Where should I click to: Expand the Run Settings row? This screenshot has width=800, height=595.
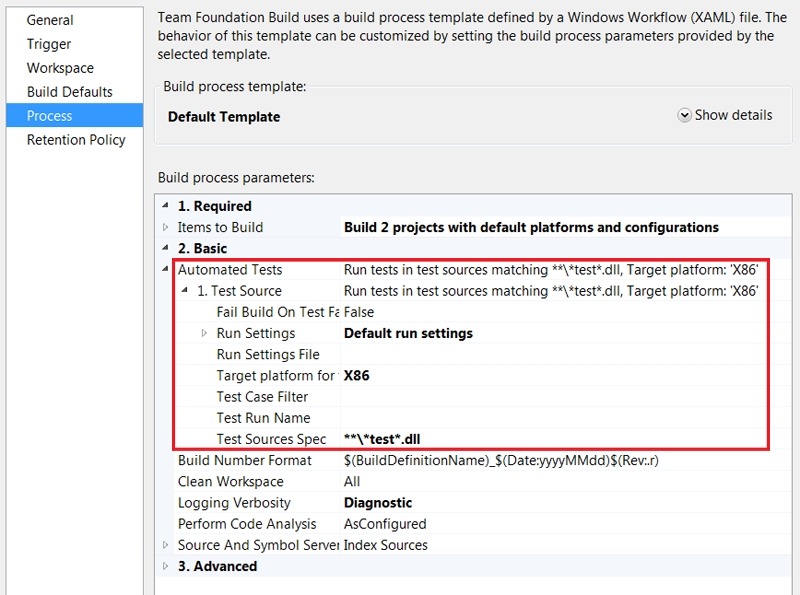(204, 333)
